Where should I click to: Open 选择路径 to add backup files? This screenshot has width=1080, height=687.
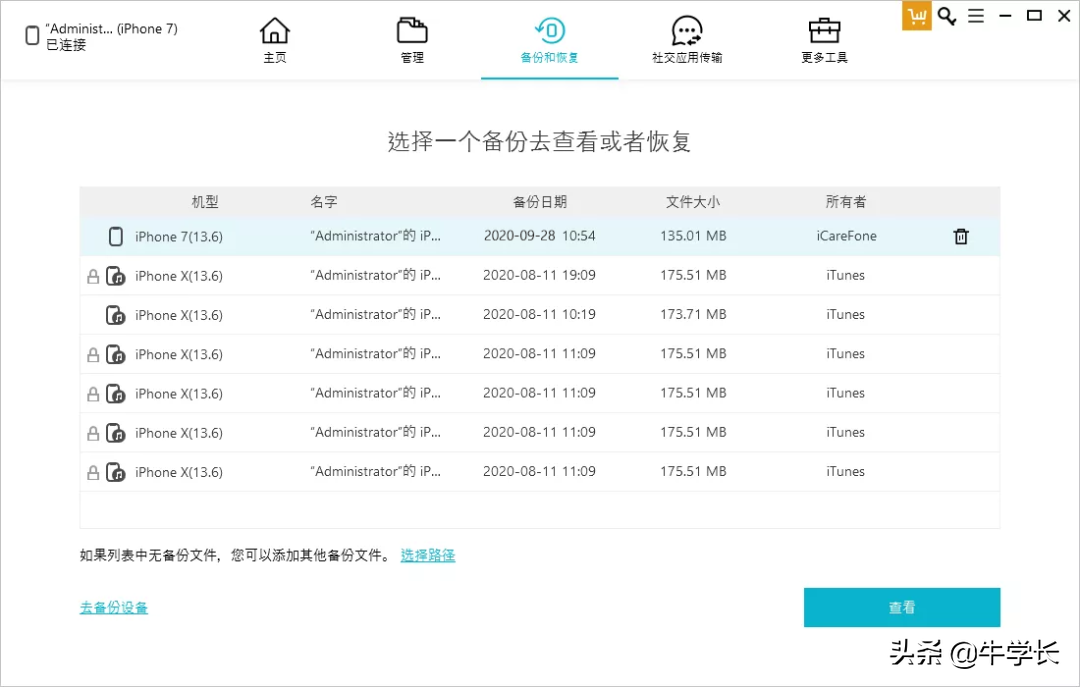[428, 555]
